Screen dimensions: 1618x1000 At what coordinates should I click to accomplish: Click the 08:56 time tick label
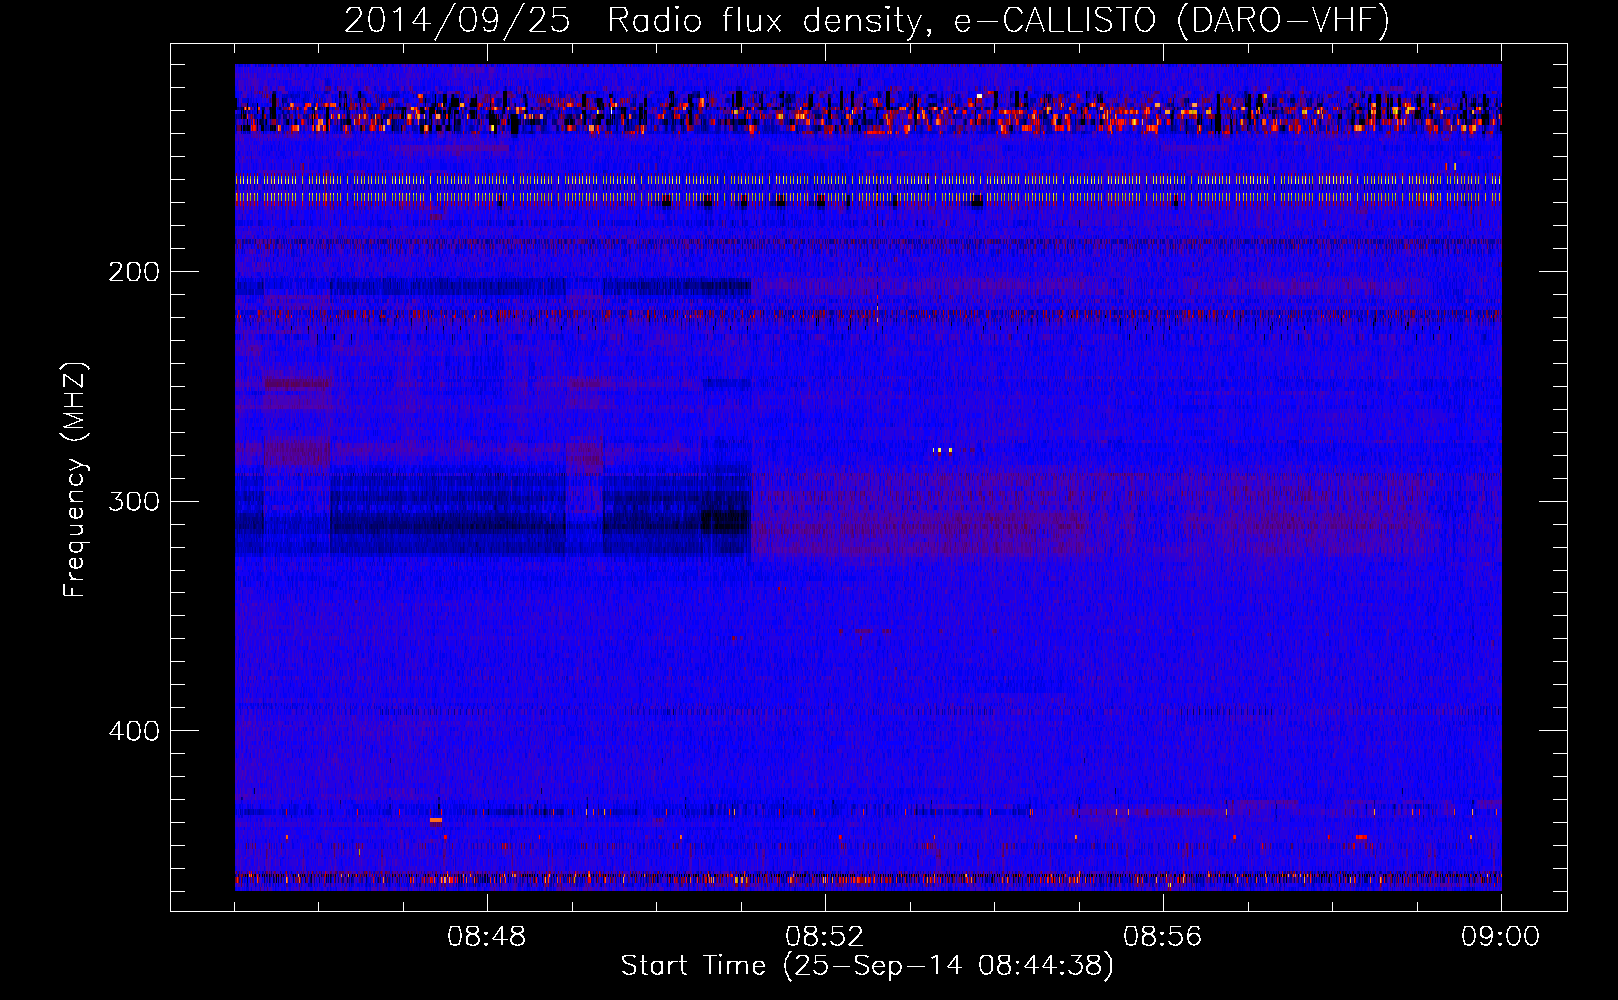(x=1163, y=937)
